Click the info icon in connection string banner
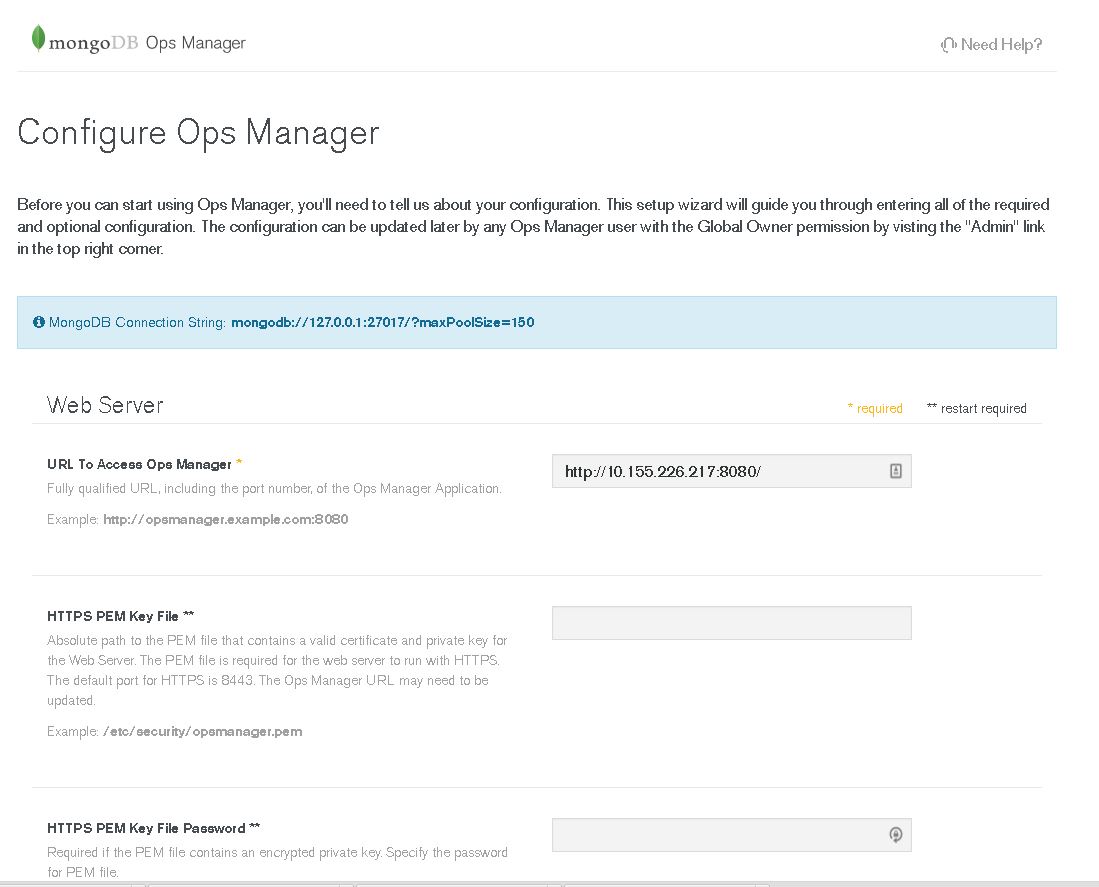The height and width of the screenshot is (887, 1099). pos(38,321)
